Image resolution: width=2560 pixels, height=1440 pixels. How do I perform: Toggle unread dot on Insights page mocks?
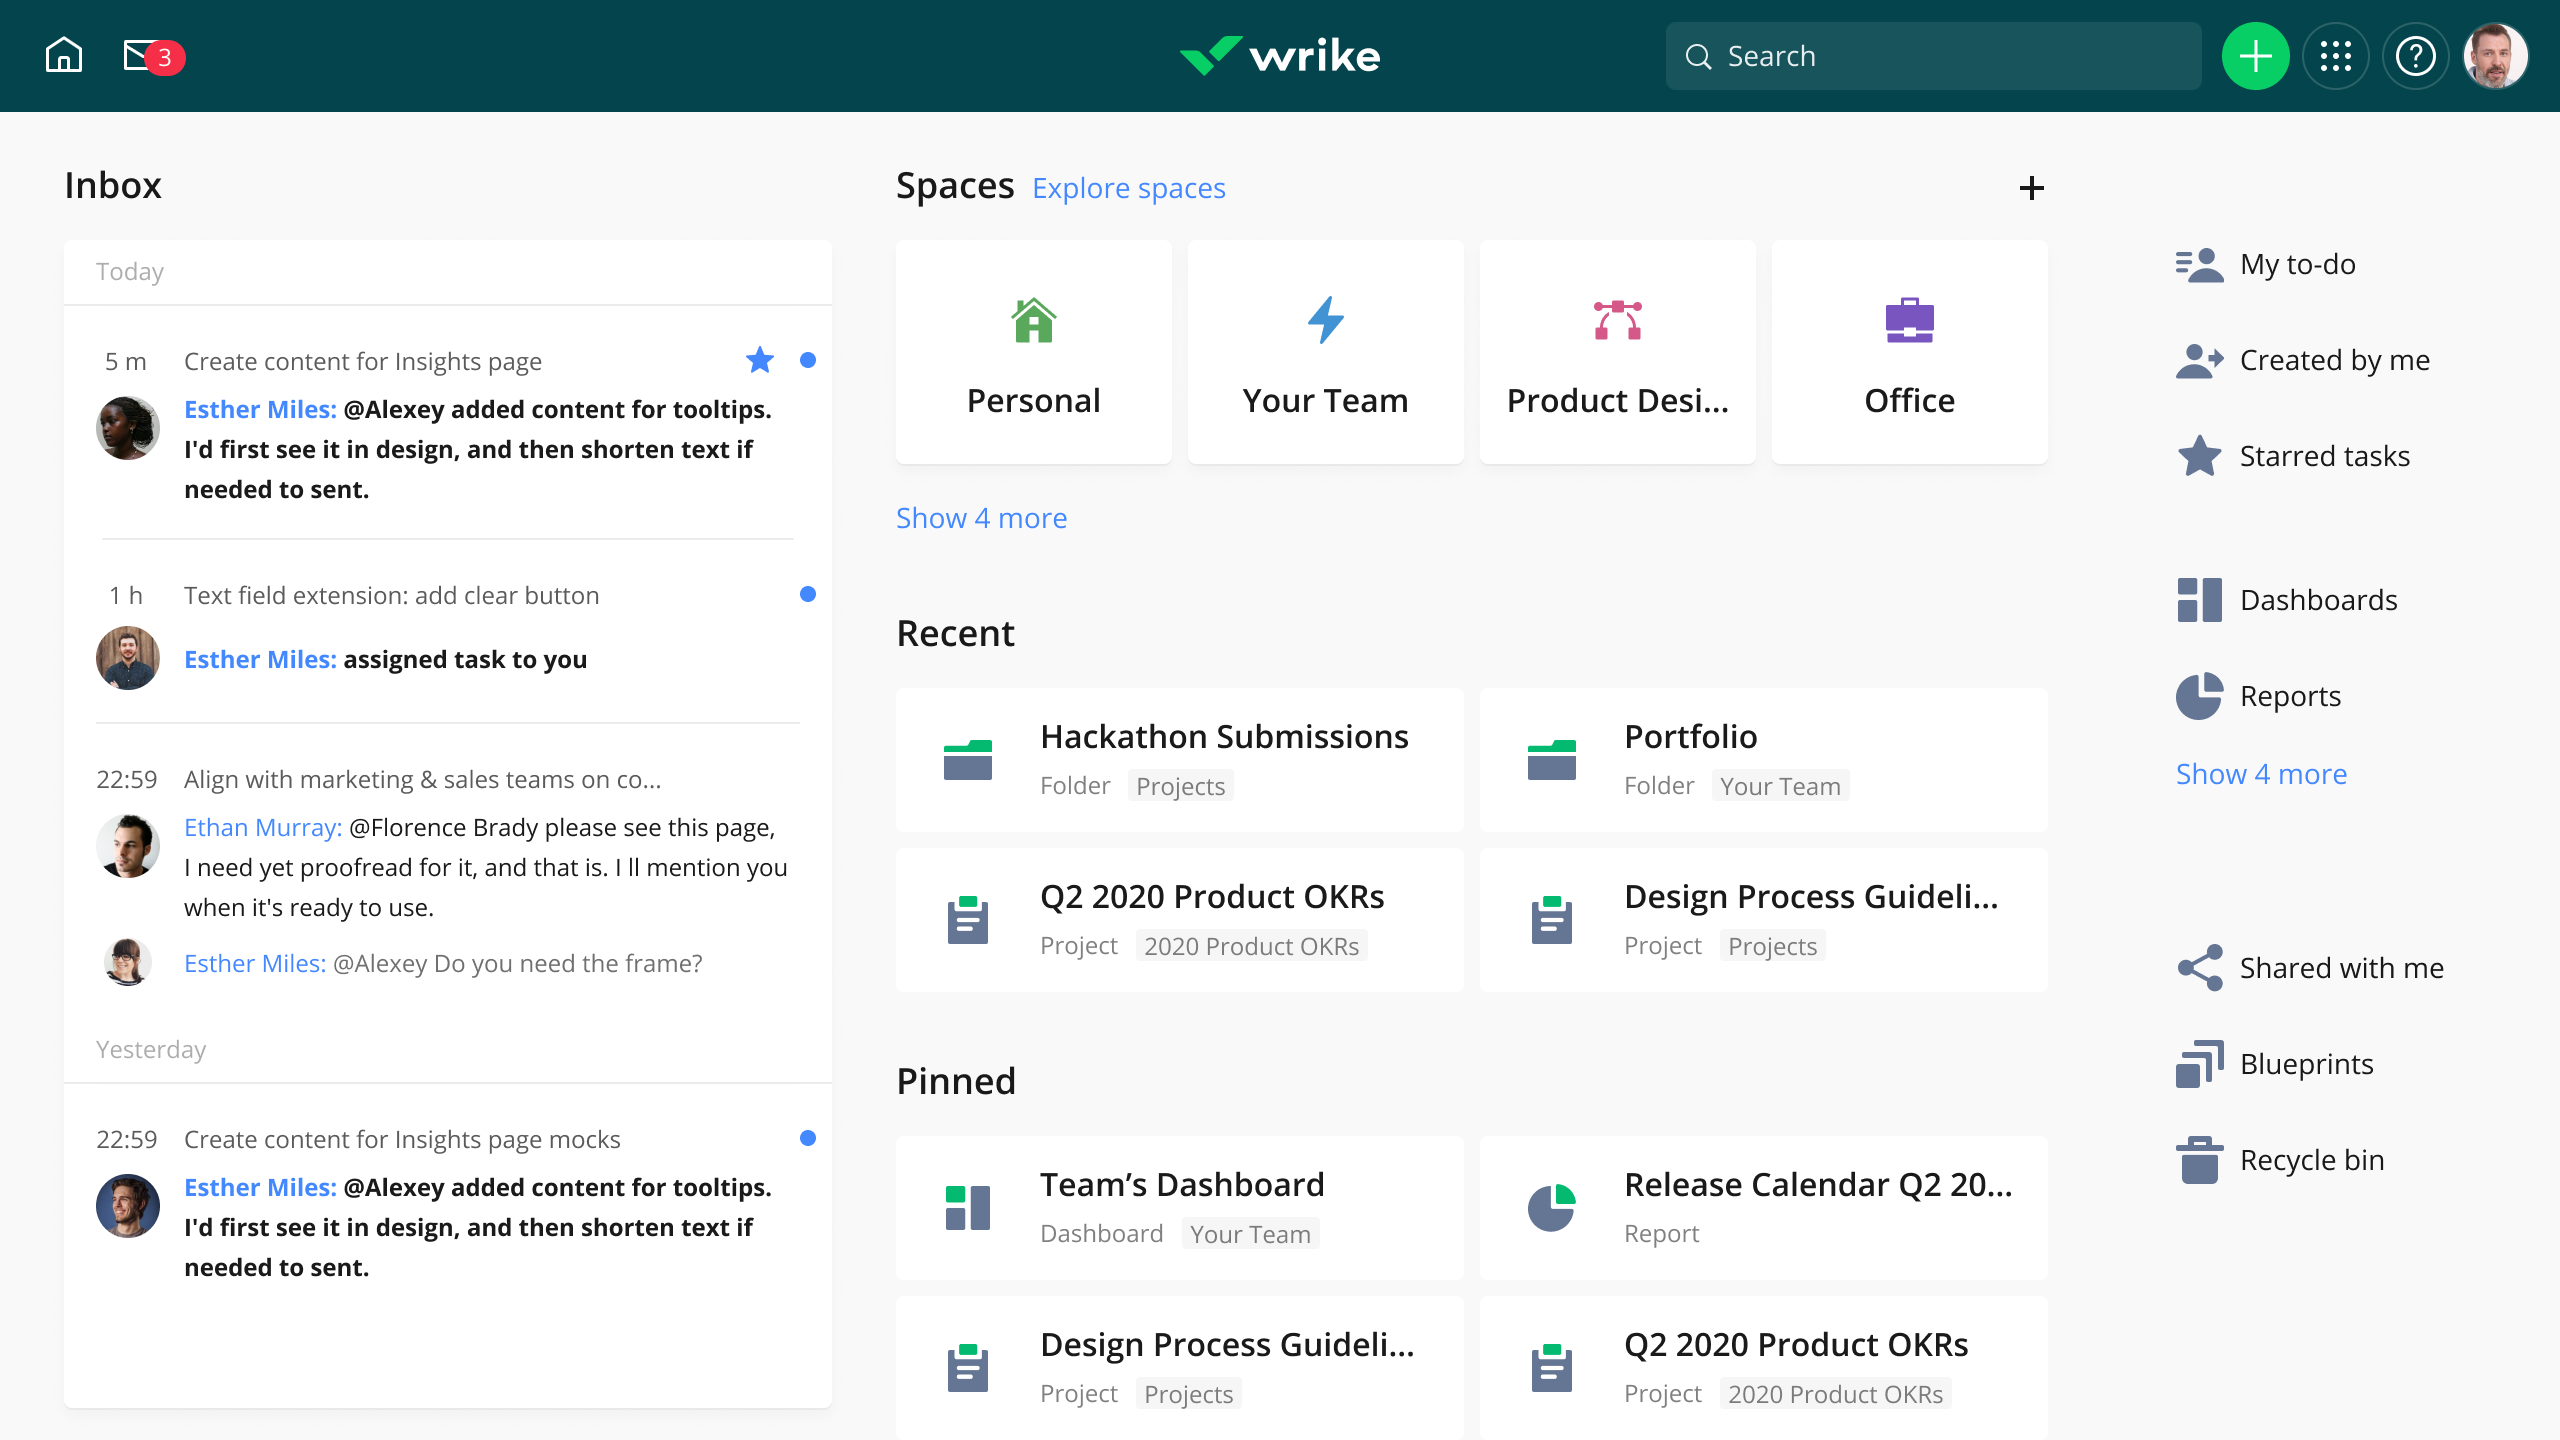(x=808, y=1138)
